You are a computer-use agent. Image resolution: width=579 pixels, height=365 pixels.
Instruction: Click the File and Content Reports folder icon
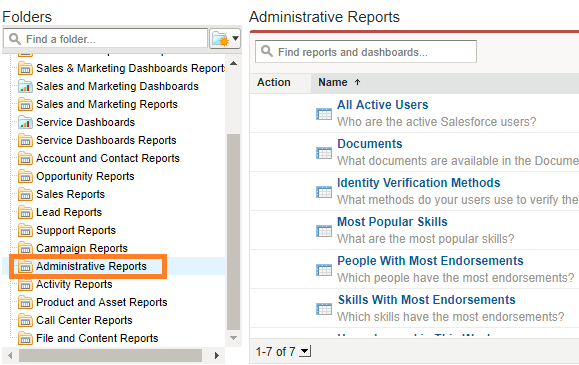(x=25, y=338)
